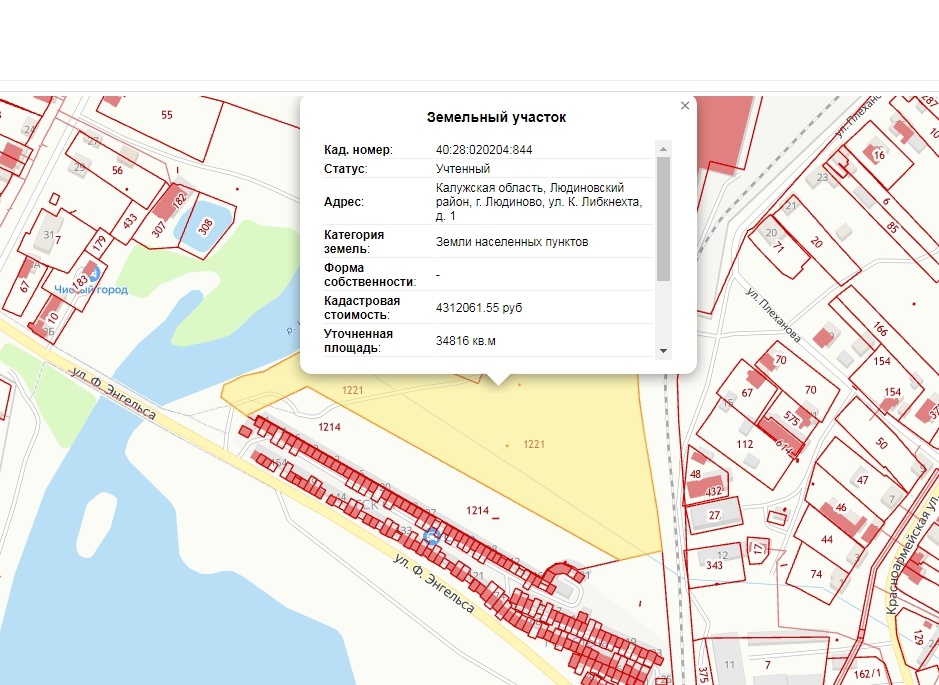This screenshot has height=685, width=939.
Task: Click the ул. Плеханова street label
Action: point(774,314)
